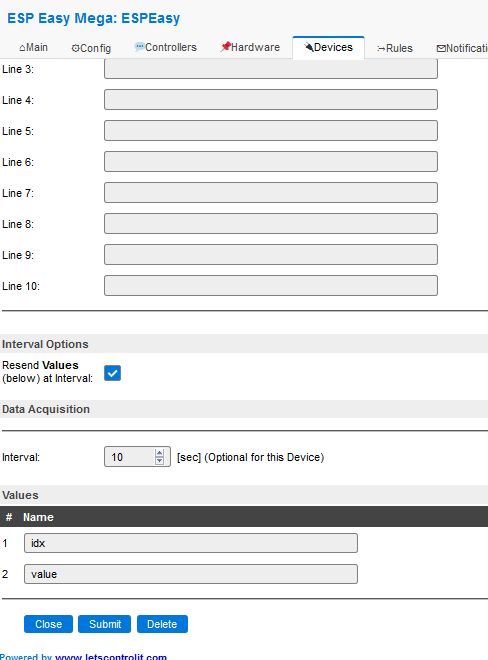
Task: Switch to the Controllers tab
Action: pos(165,48)
